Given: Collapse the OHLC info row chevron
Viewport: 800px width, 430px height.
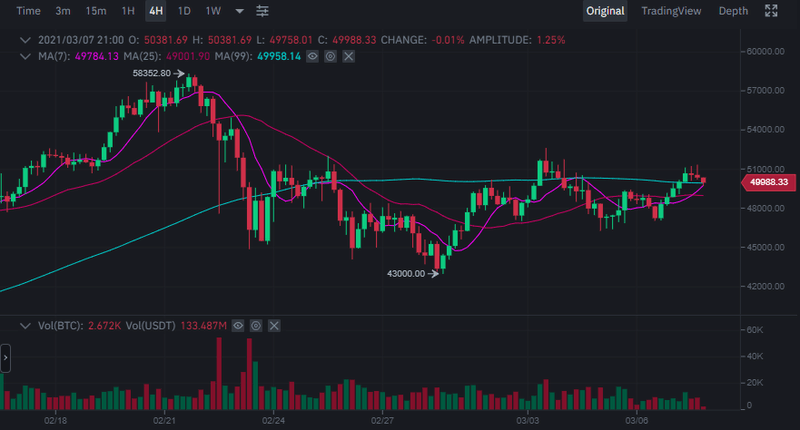Looking at the screenshot, I should coord(26,40).
